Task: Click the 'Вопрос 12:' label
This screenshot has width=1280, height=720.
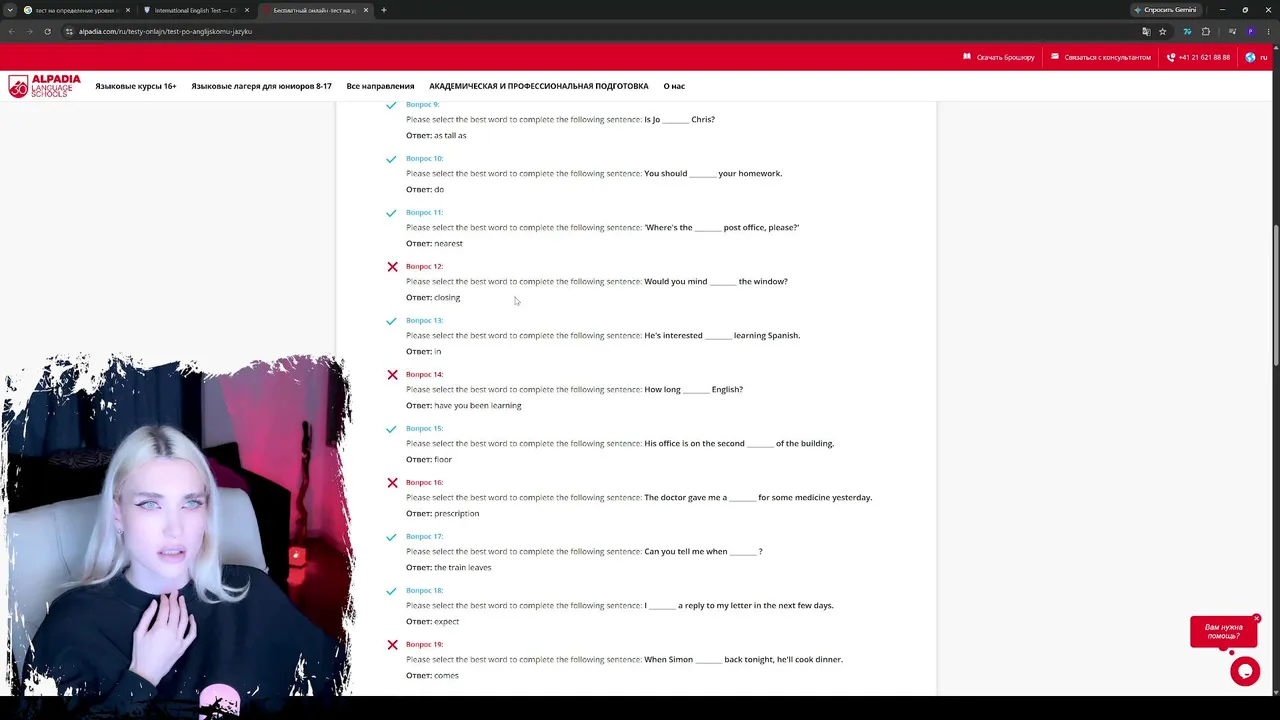Action: [424, 266]
